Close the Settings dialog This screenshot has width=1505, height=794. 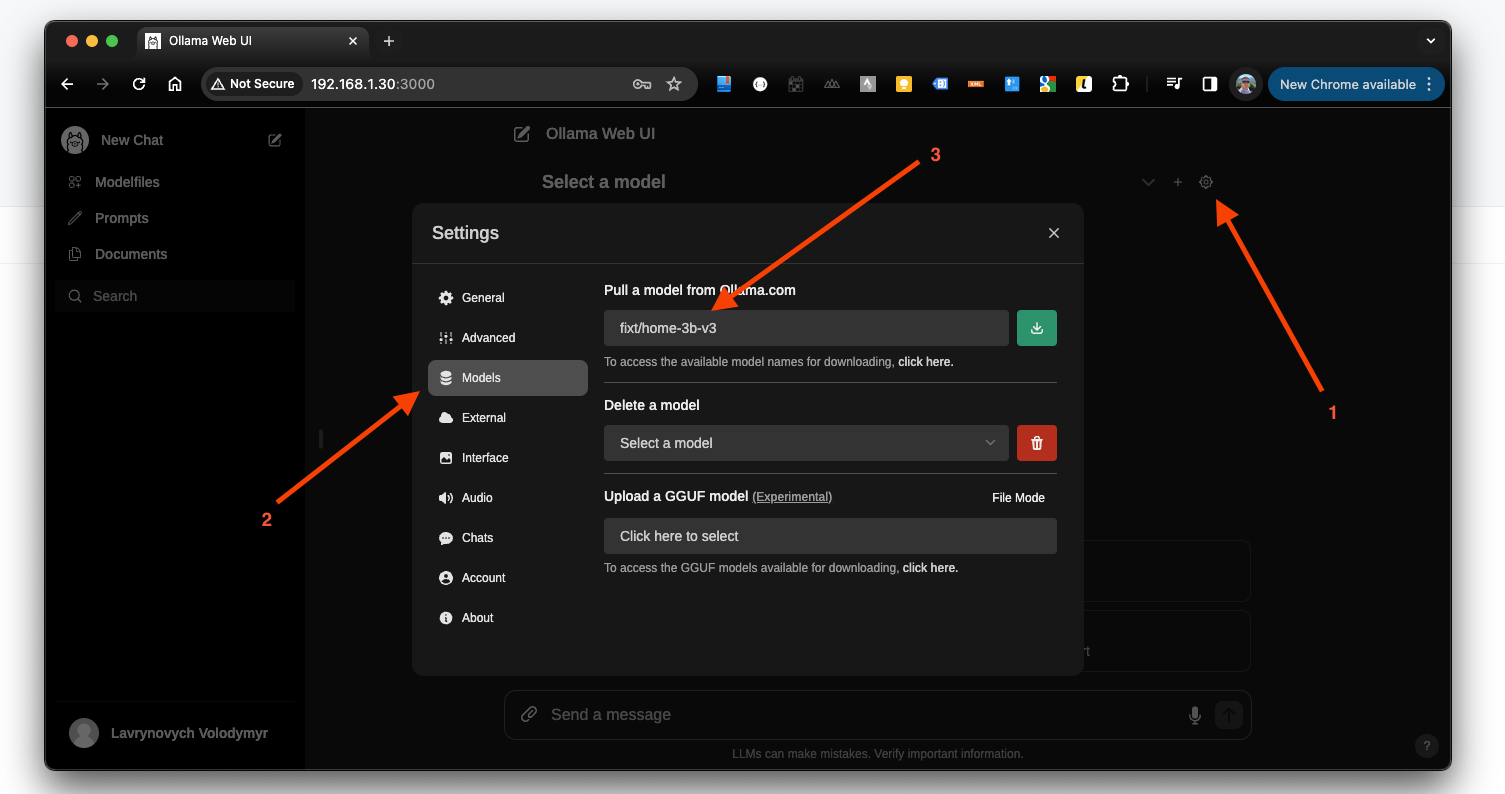(x=1053, y=233)
